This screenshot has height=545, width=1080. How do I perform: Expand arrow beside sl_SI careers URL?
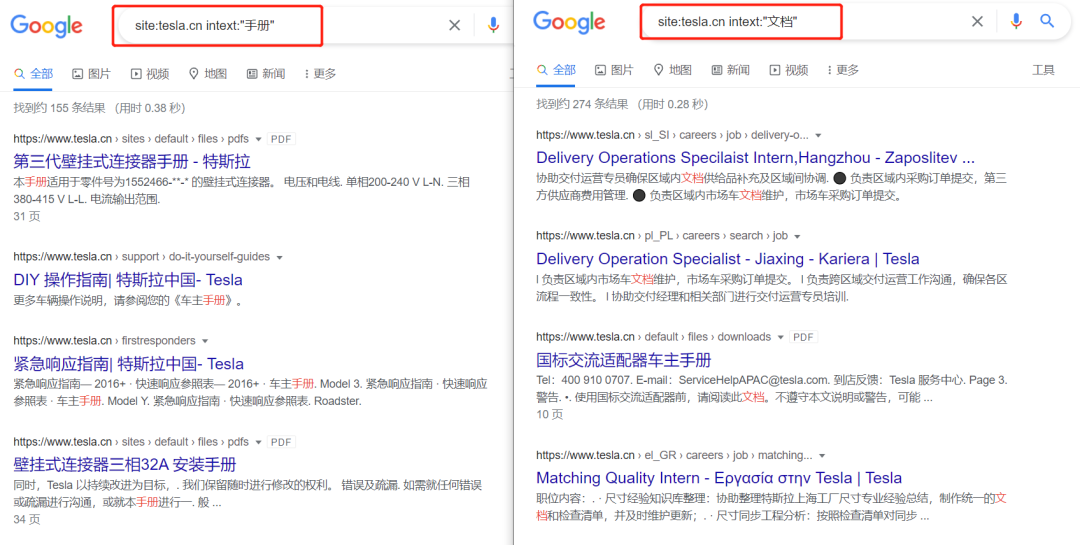[818, 135]
